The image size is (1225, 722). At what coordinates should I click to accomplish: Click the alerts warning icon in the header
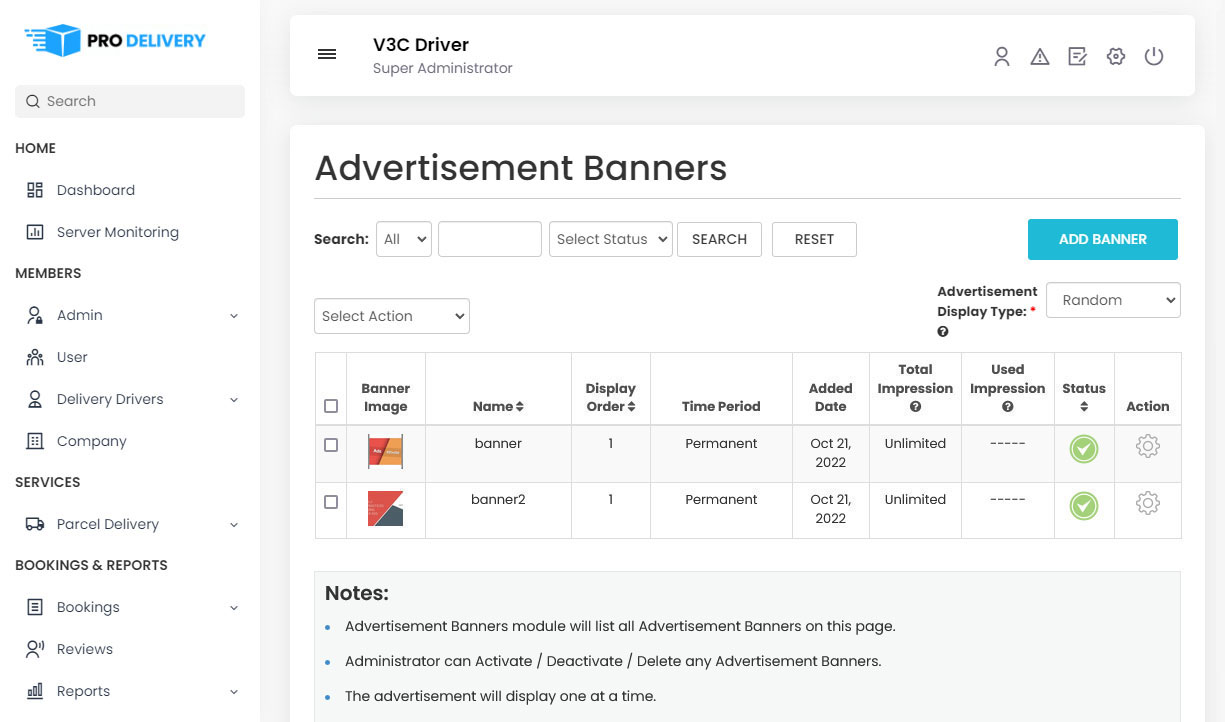tap(1040, 57)
